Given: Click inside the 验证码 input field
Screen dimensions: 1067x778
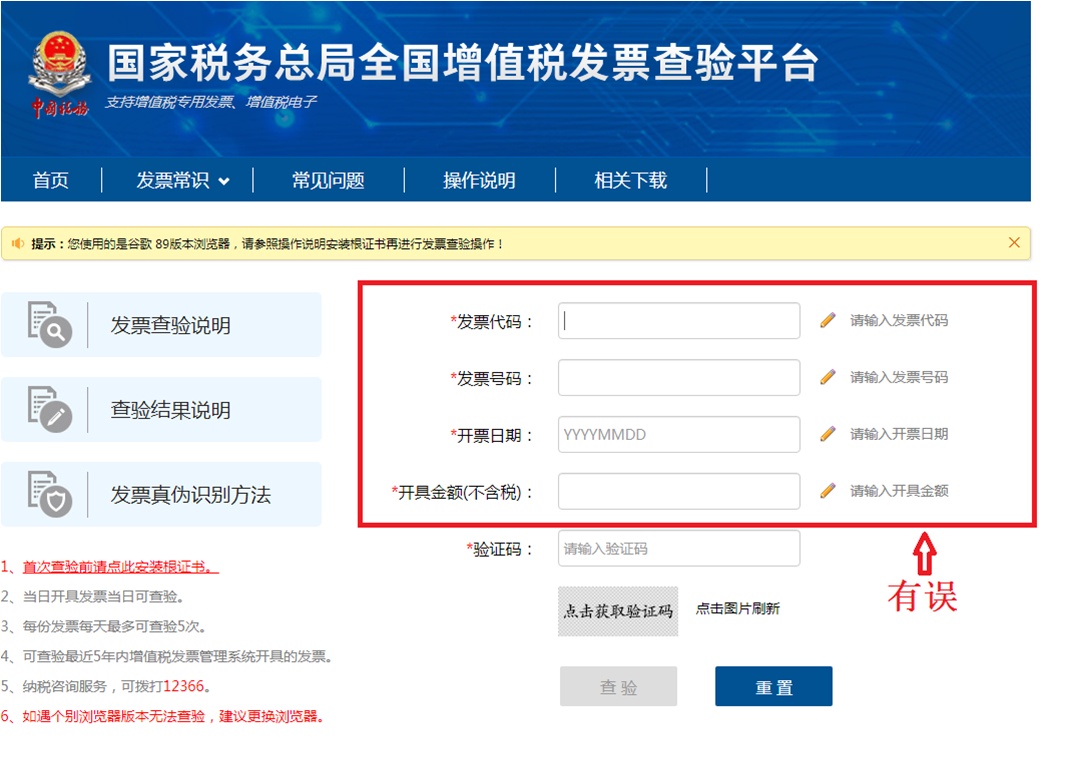Looking at the screenshot, I should pyautogui.click(x=679, y=548).
